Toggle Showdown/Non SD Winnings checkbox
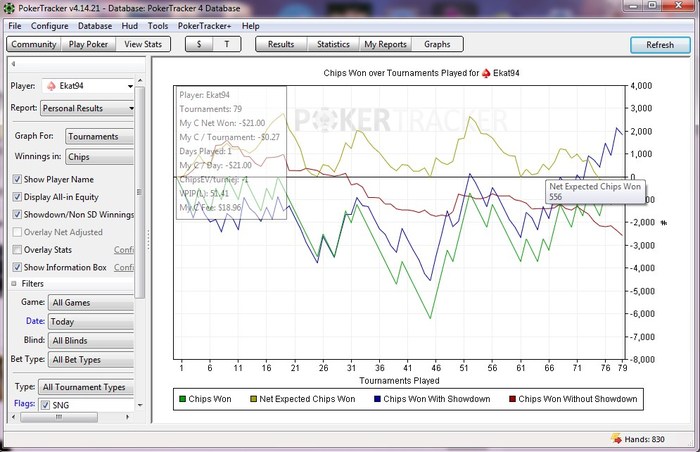 tap(17, 214)
